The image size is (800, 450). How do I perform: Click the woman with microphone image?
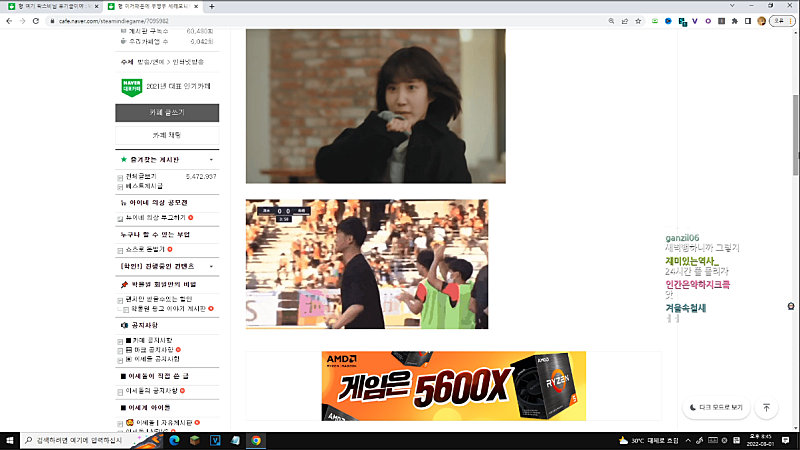pyautogui.click(x=376, y=106)
